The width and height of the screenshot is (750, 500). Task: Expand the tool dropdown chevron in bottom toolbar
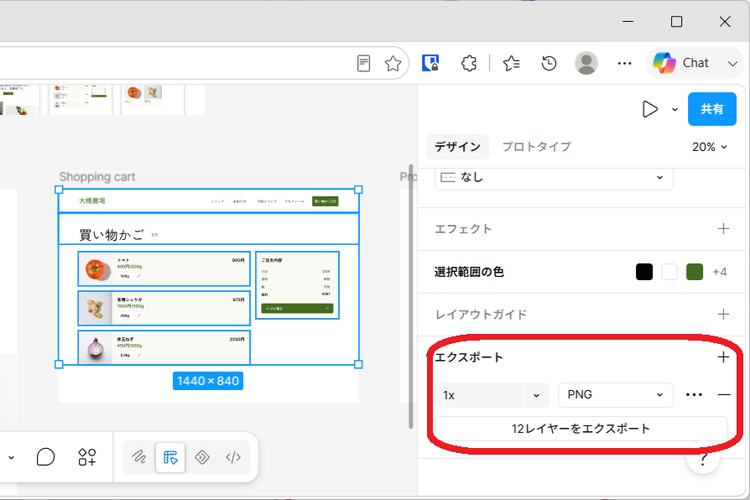[11, 458]
